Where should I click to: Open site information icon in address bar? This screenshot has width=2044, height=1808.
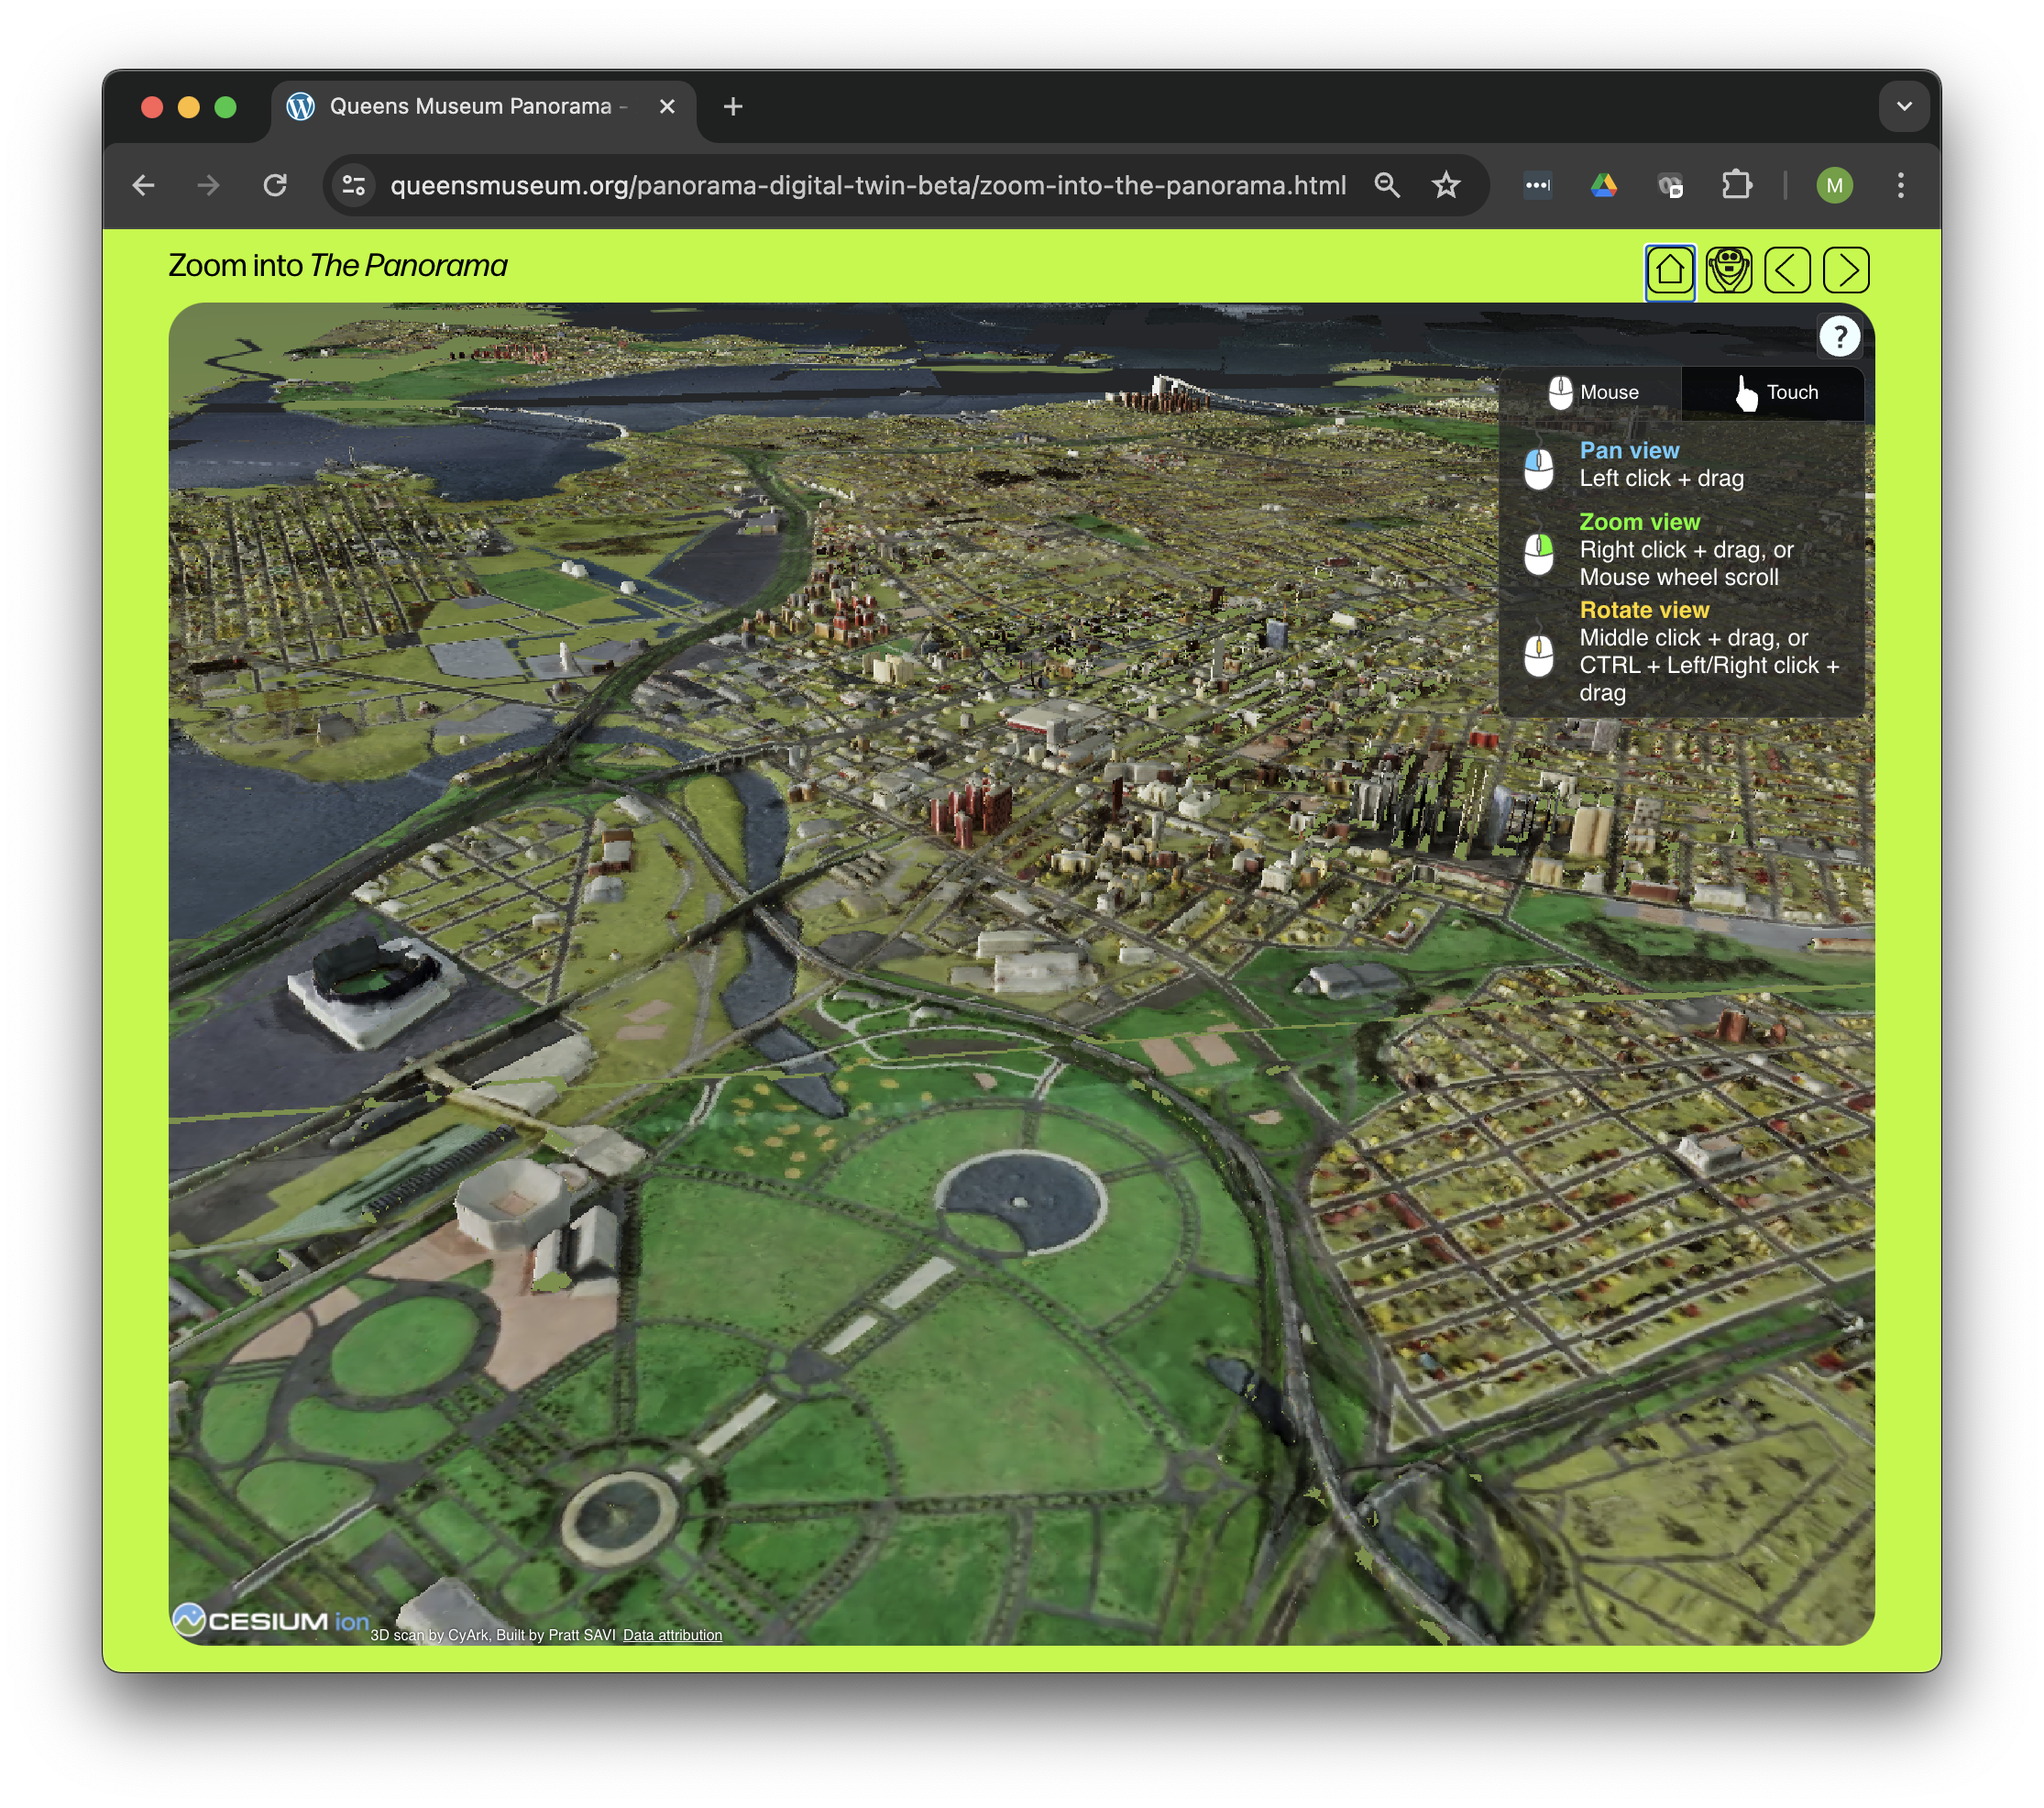pyautogui.click(x=354, y=186)
